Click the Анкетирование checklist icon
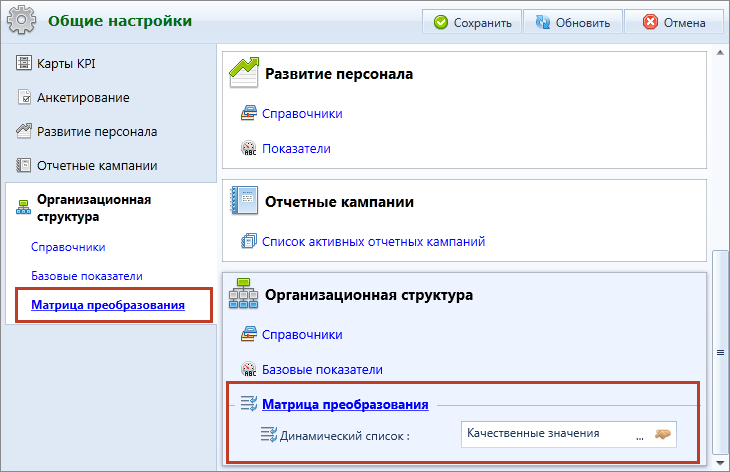730x472 pixels. [24, 97]
